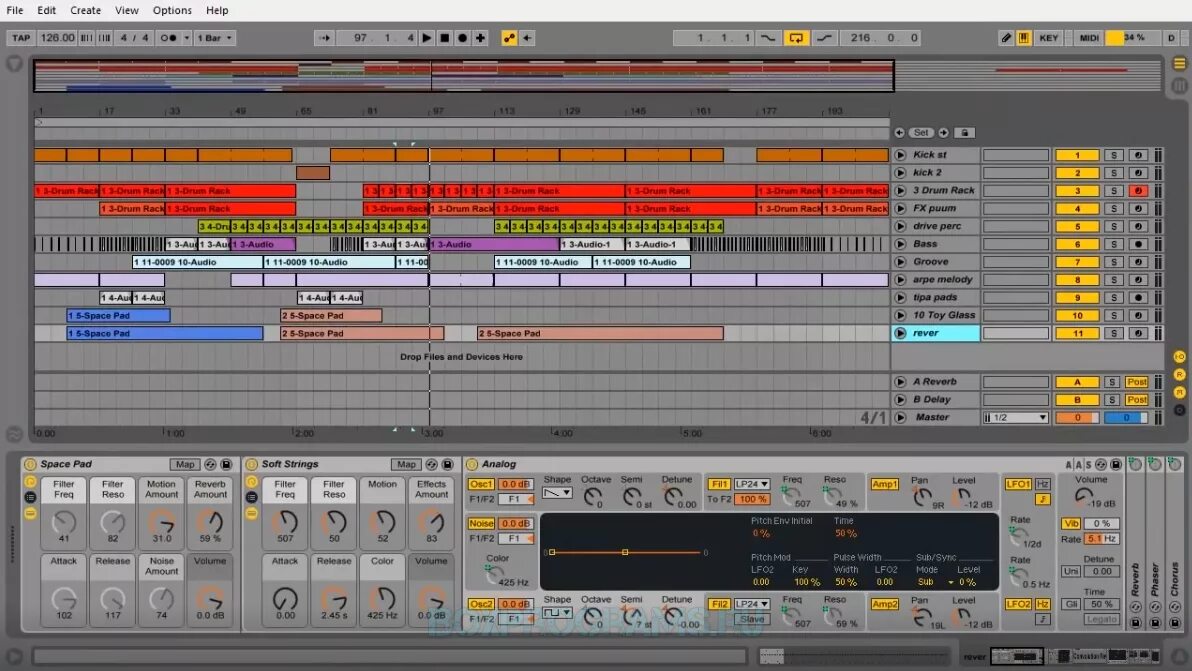Click the MIDI arrangement overdub plus icon
The height and width of the screenshot is (671, 1192).
click(479, 37)
